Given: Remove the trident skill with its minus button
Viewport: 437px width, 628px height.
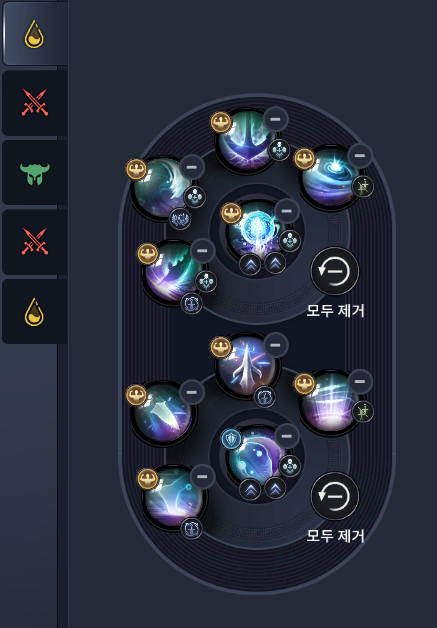Looking at the screenshot, I should [275, 119].
